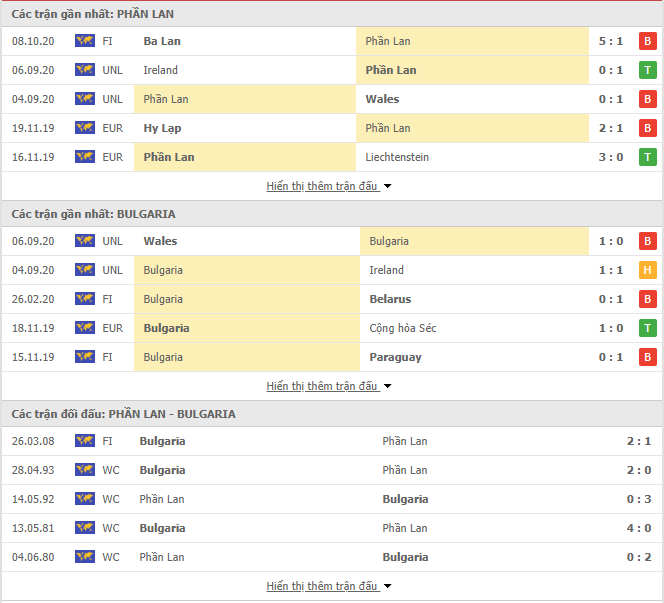
Task: Click the flag icon next to 18.11.19 EUR match
Action: [x=85, y=328]
